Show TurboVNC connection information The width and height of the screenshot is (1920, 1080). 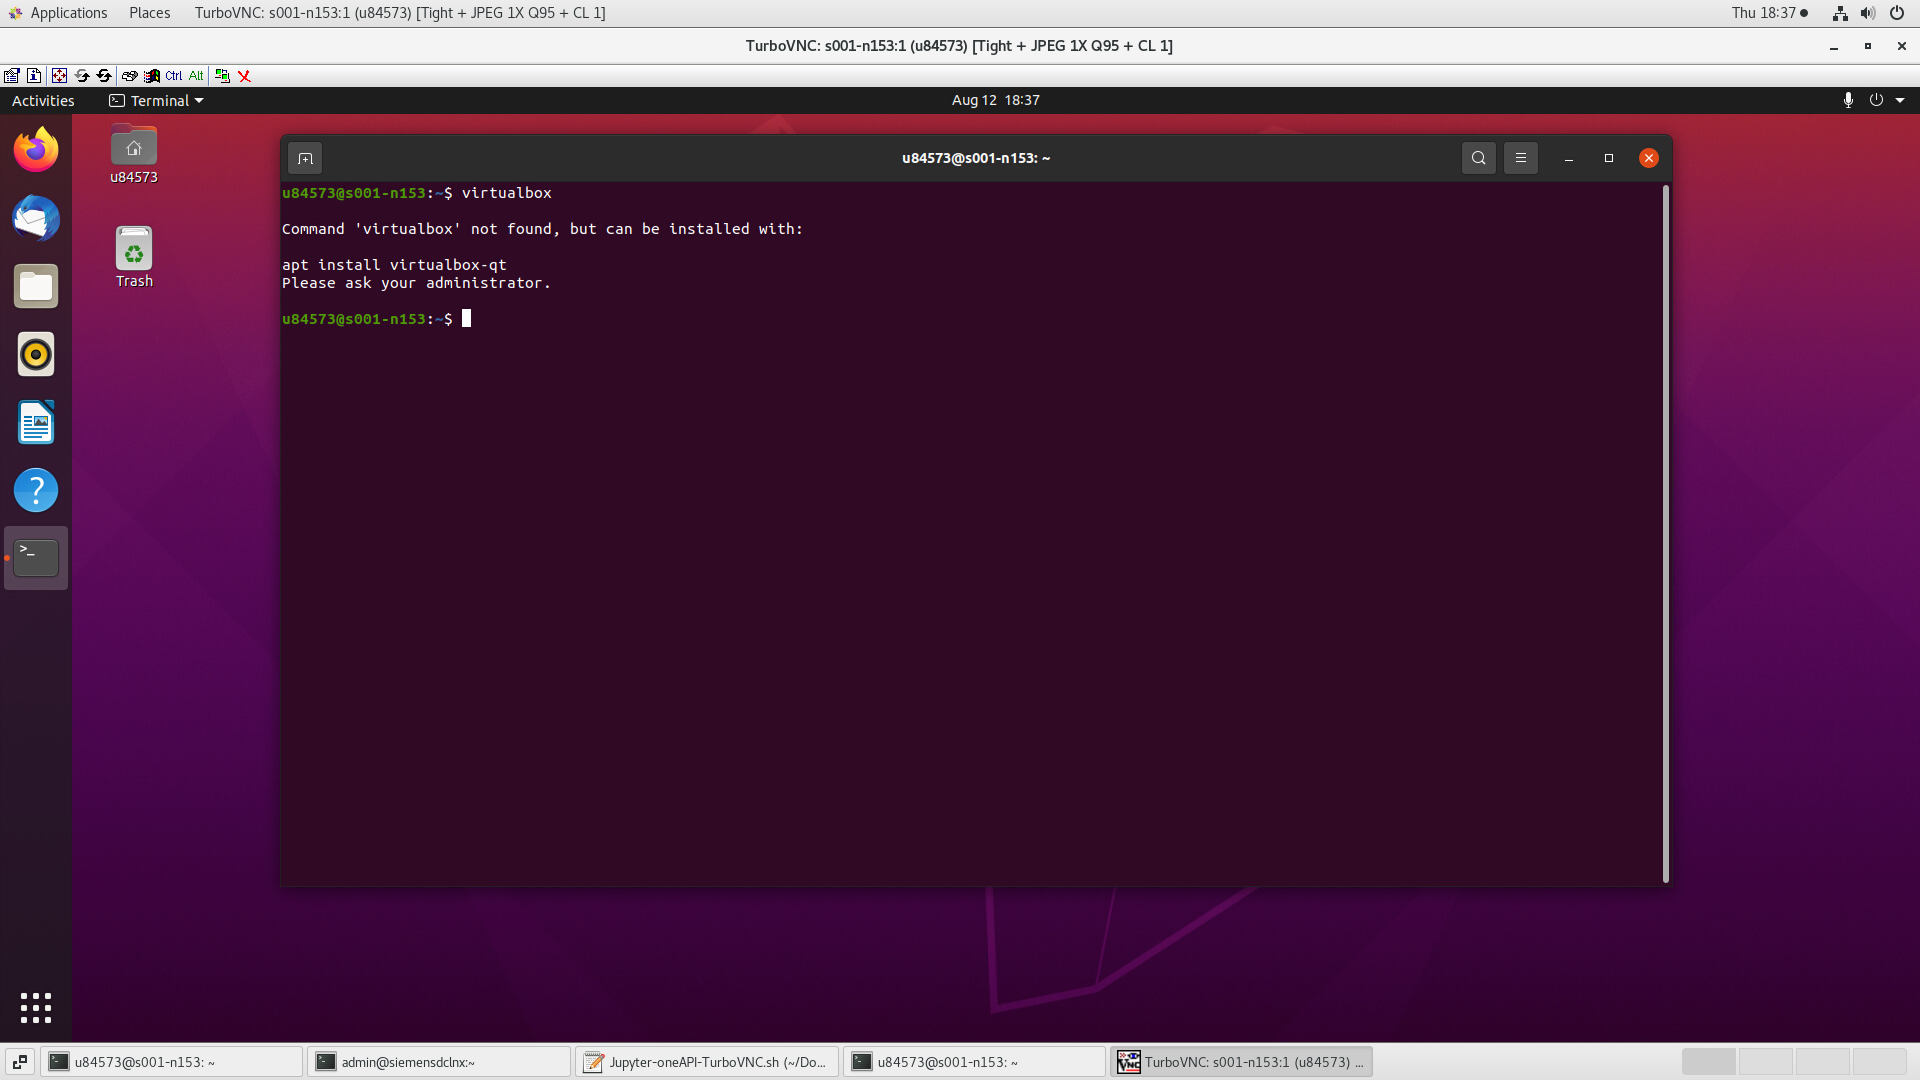pyautogui.click(x=33, y=75)
